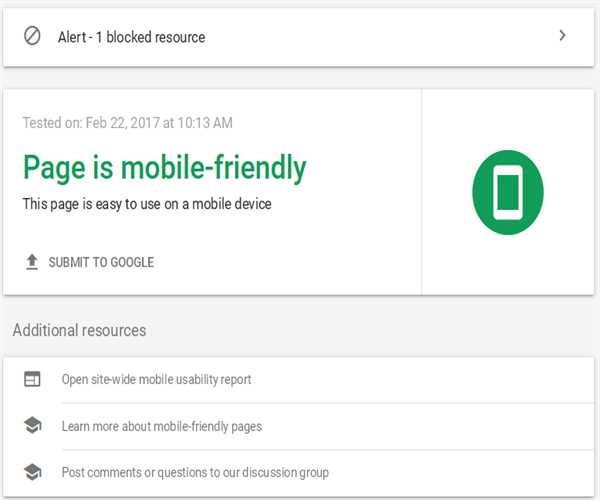
Task: Click SUBMIT TO GOOGLE
Action: (x=101, y=262)
